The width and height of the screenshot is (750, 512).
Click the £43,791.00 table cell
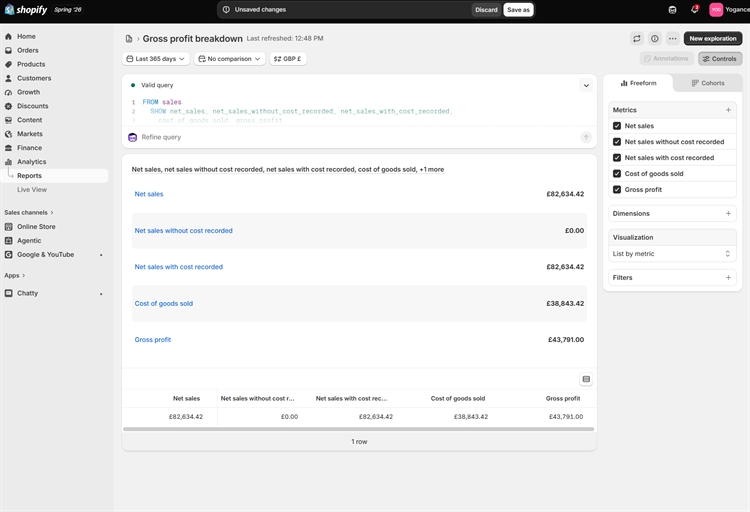click(566, 417)
